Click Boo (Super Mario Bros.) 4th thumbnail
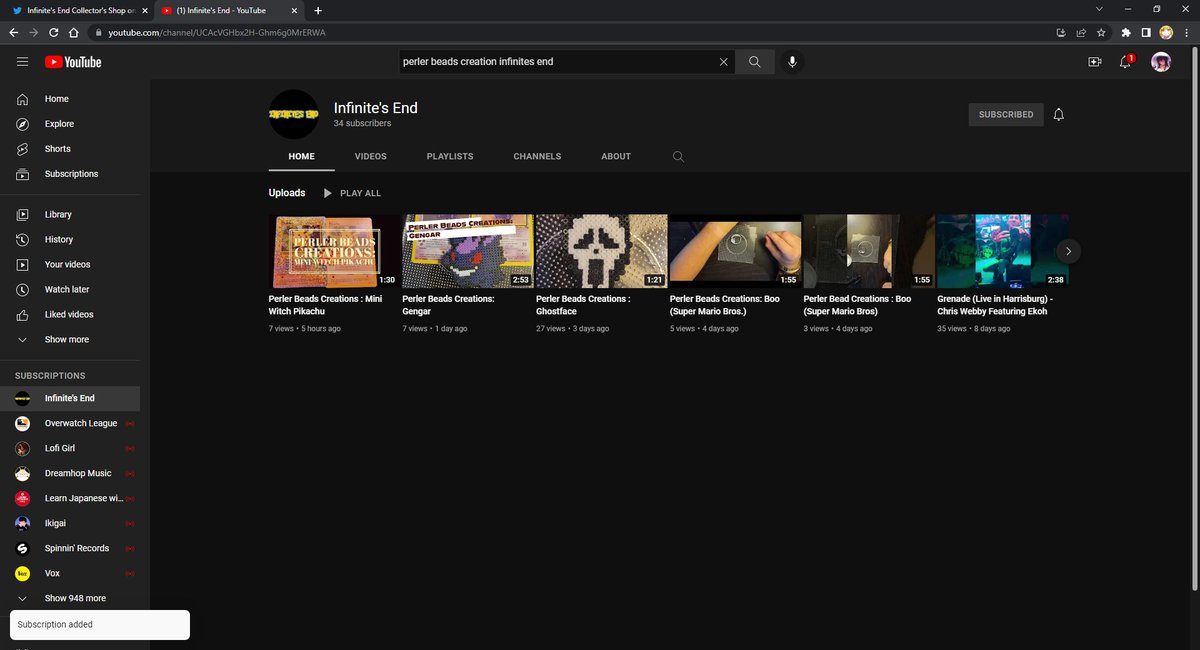1200x650 pixels. coord(735,251)
